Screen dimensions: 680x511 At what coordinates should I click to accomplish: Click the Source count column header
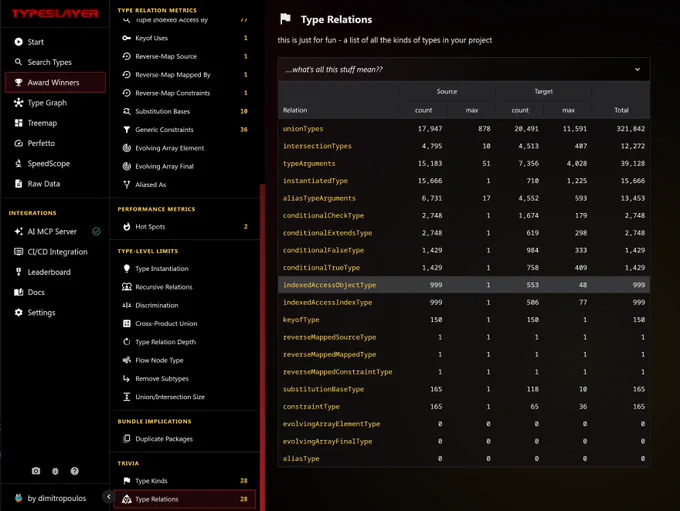(x=423, y=110)
